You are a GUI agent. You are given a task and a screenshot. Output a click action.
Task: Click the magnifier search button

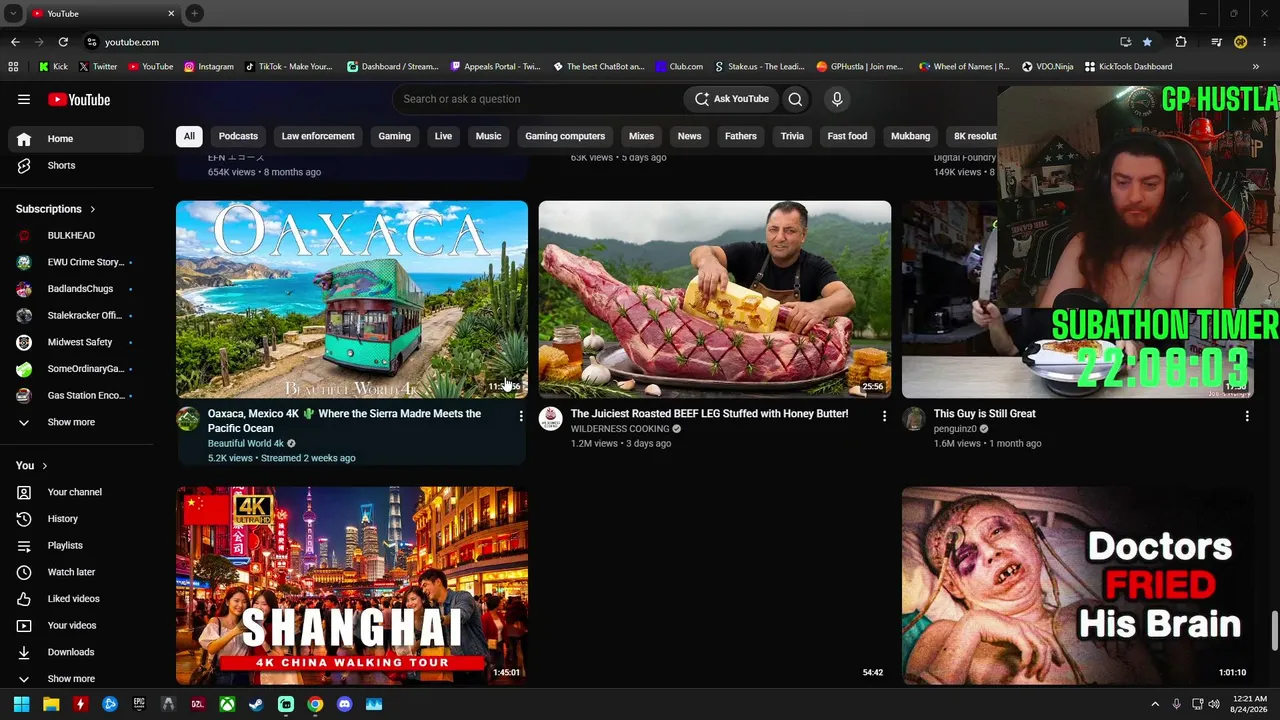[795, 99]
